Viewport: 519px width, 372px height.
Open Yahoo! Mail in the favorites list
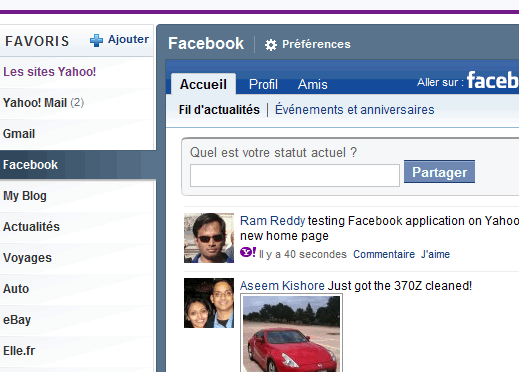pos(77,103)
